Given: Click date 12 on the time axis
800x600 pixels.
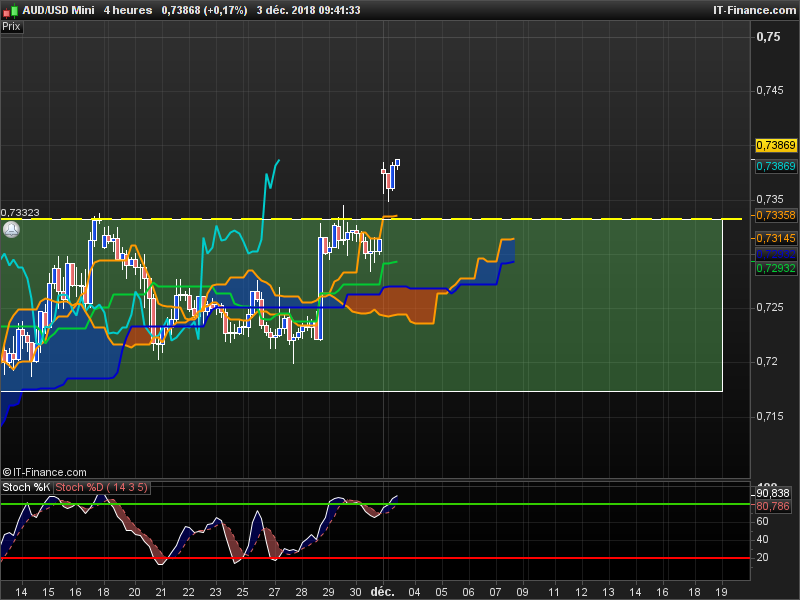Looking at the screenshot, I should (581, 592).
